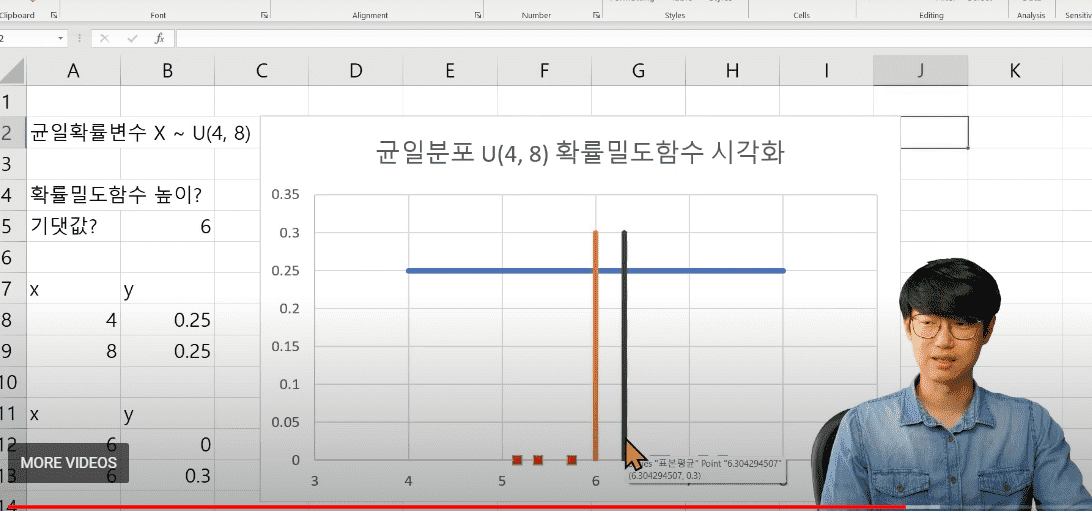
Task: Click the MORE VIDEOS button
Action: (68, 463)
